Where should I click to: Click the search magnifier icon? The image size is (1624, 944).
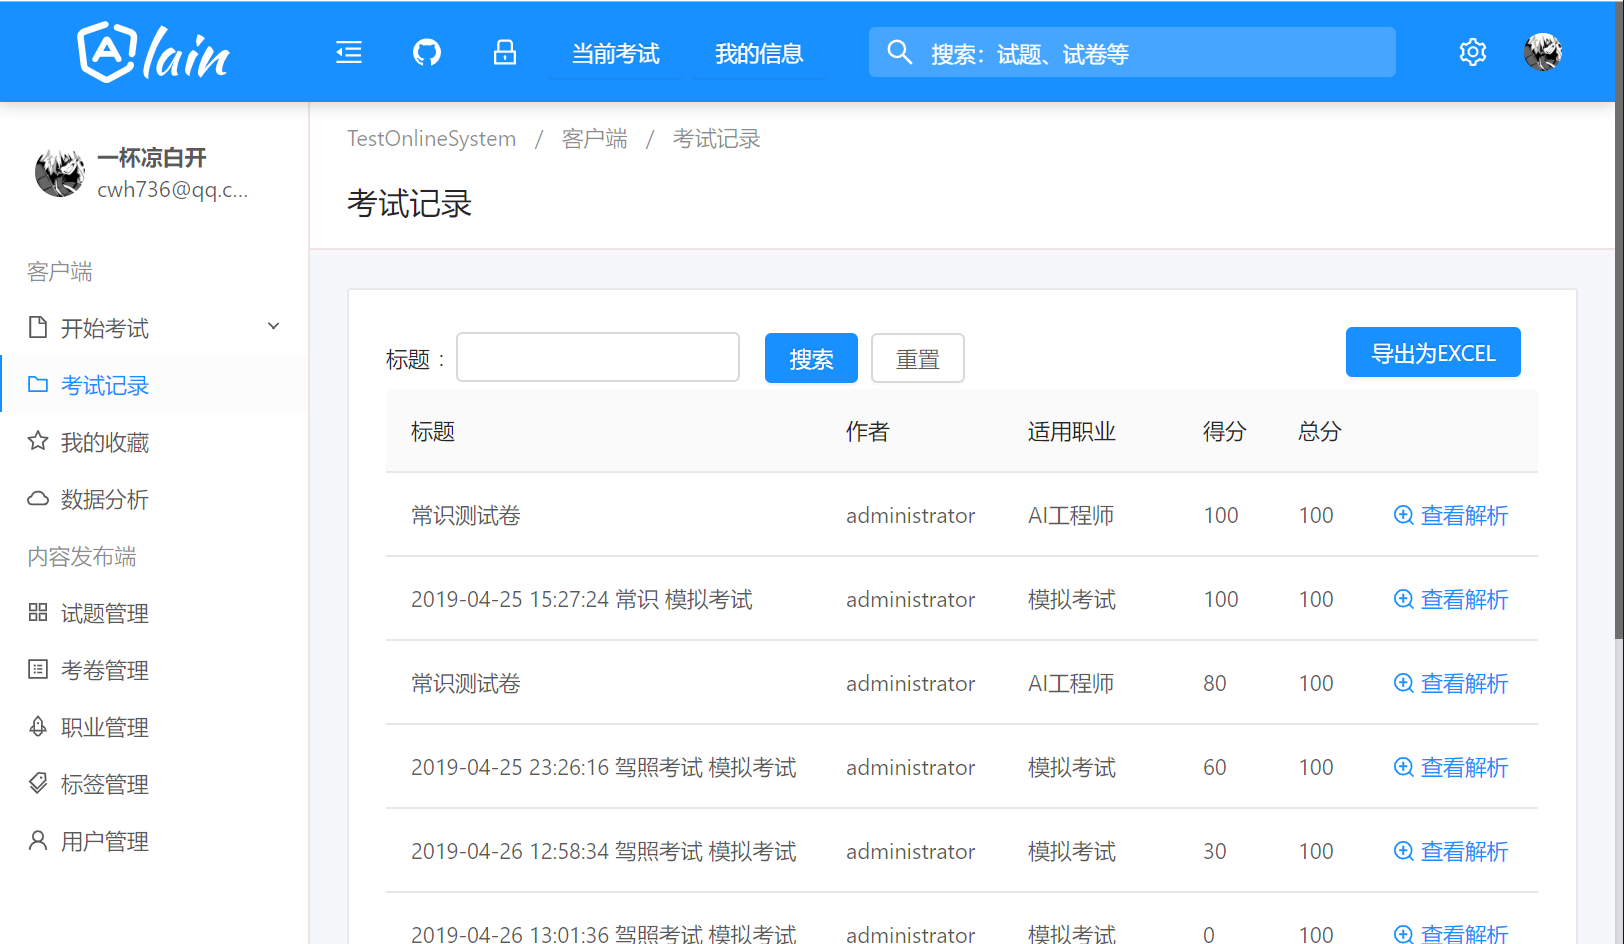coord(899,52)
